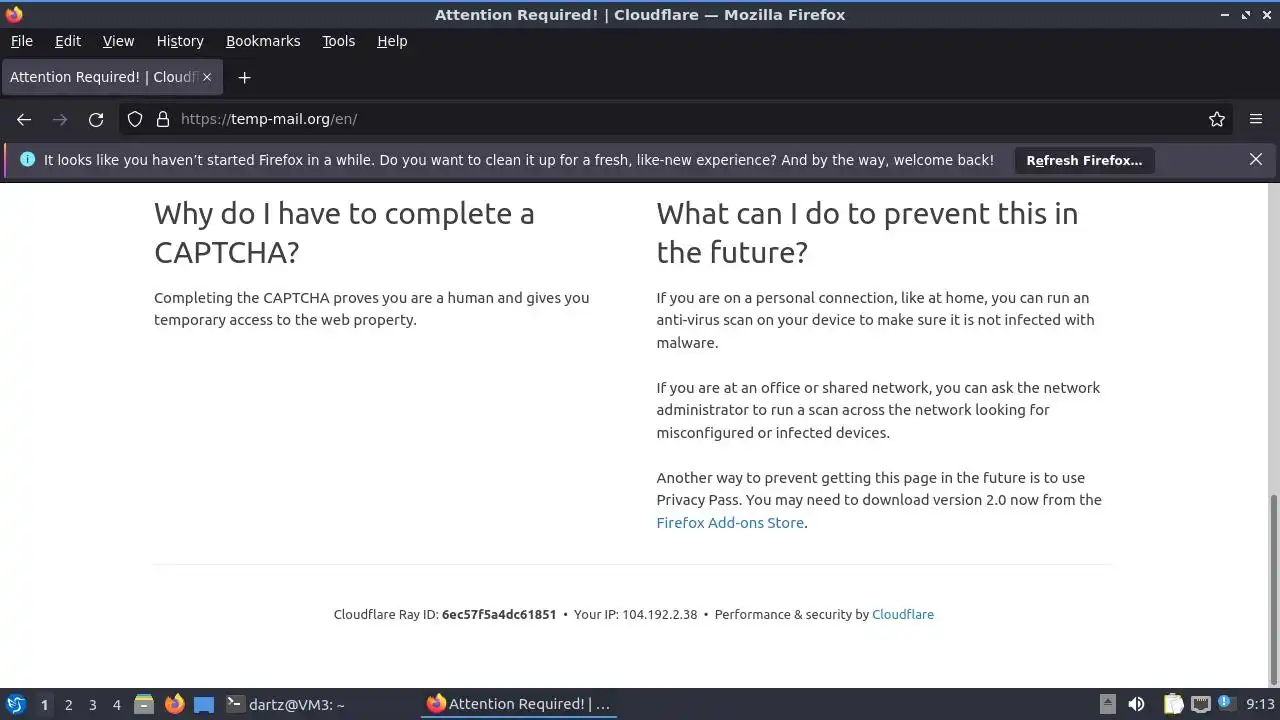This screenshot has width=1280, height=720.
Task: Open the Edit menu
Action: point(68,41)
